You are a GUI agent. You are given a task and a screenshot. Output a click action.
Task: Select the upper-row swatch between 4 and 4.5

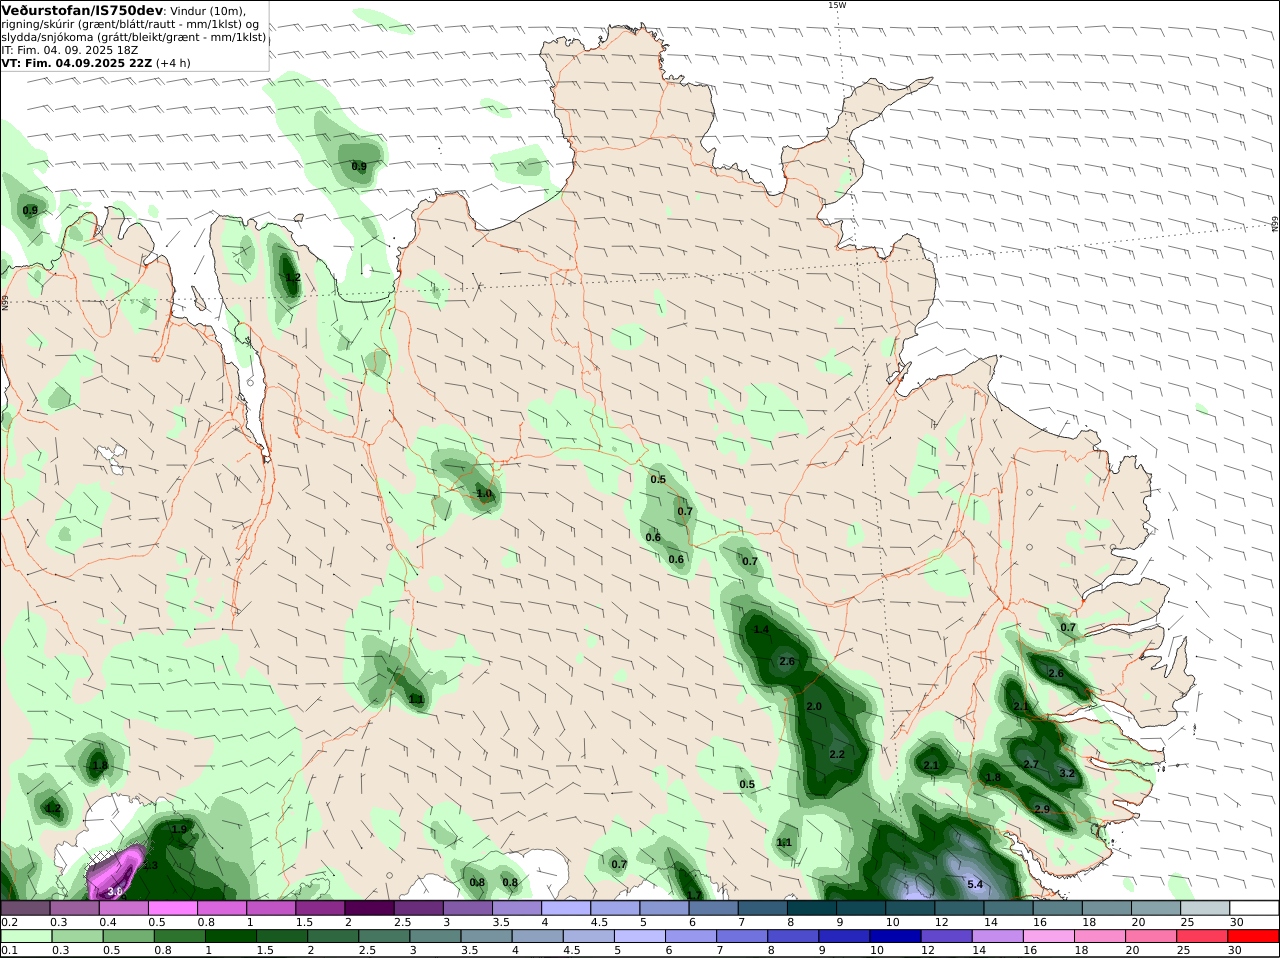(566, 908)
